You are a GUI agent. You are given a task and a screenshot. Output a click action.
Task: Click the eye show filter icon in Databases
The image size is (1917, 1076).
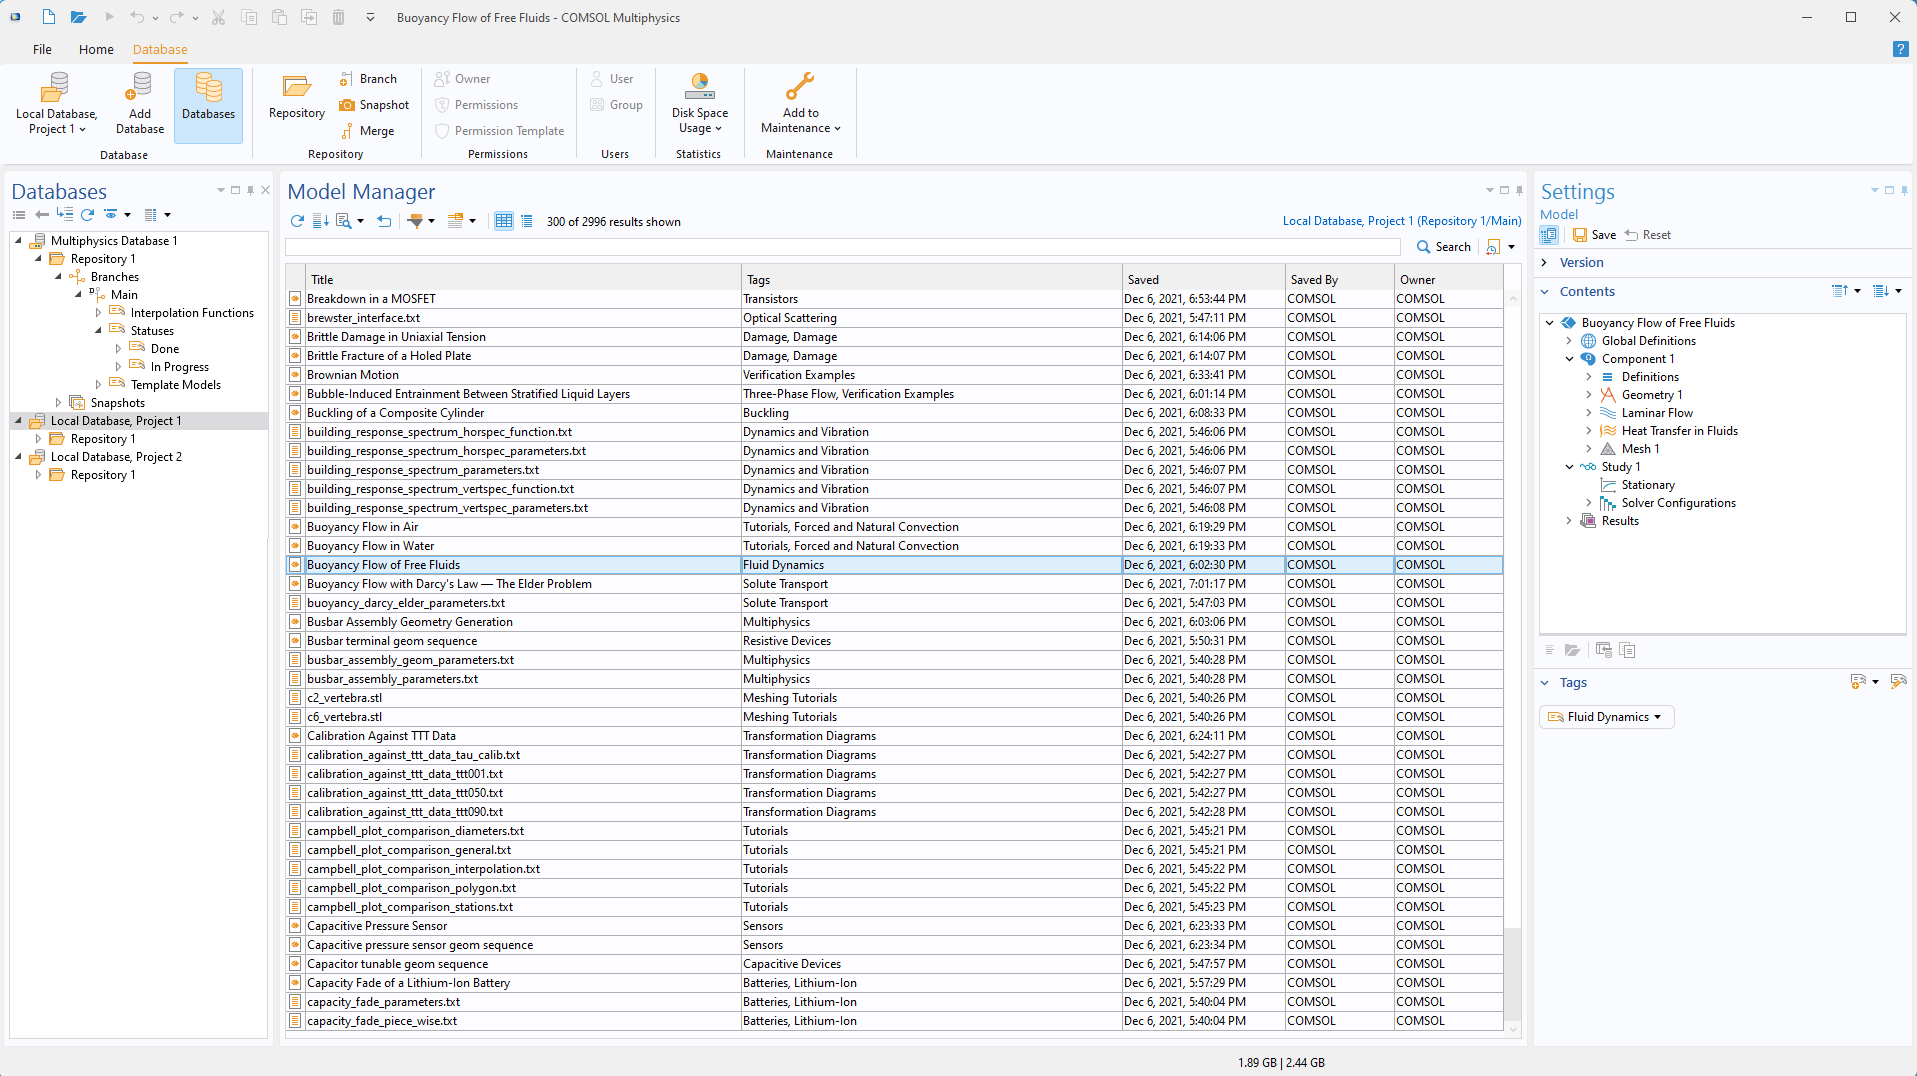click(111, 215)
